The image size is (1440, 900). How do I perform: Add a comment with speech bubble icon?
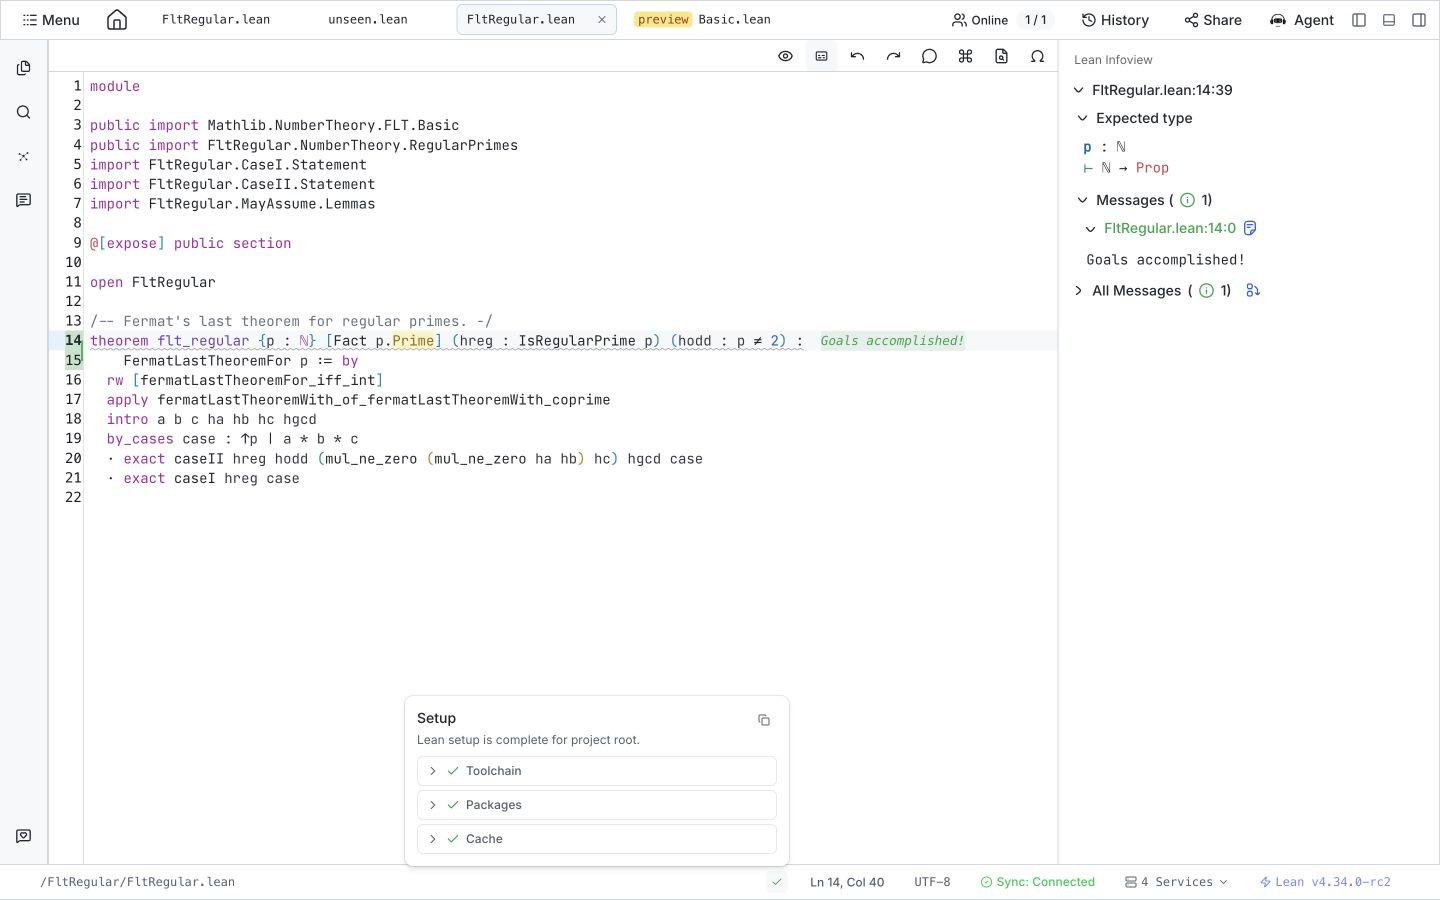click(930, 56)
